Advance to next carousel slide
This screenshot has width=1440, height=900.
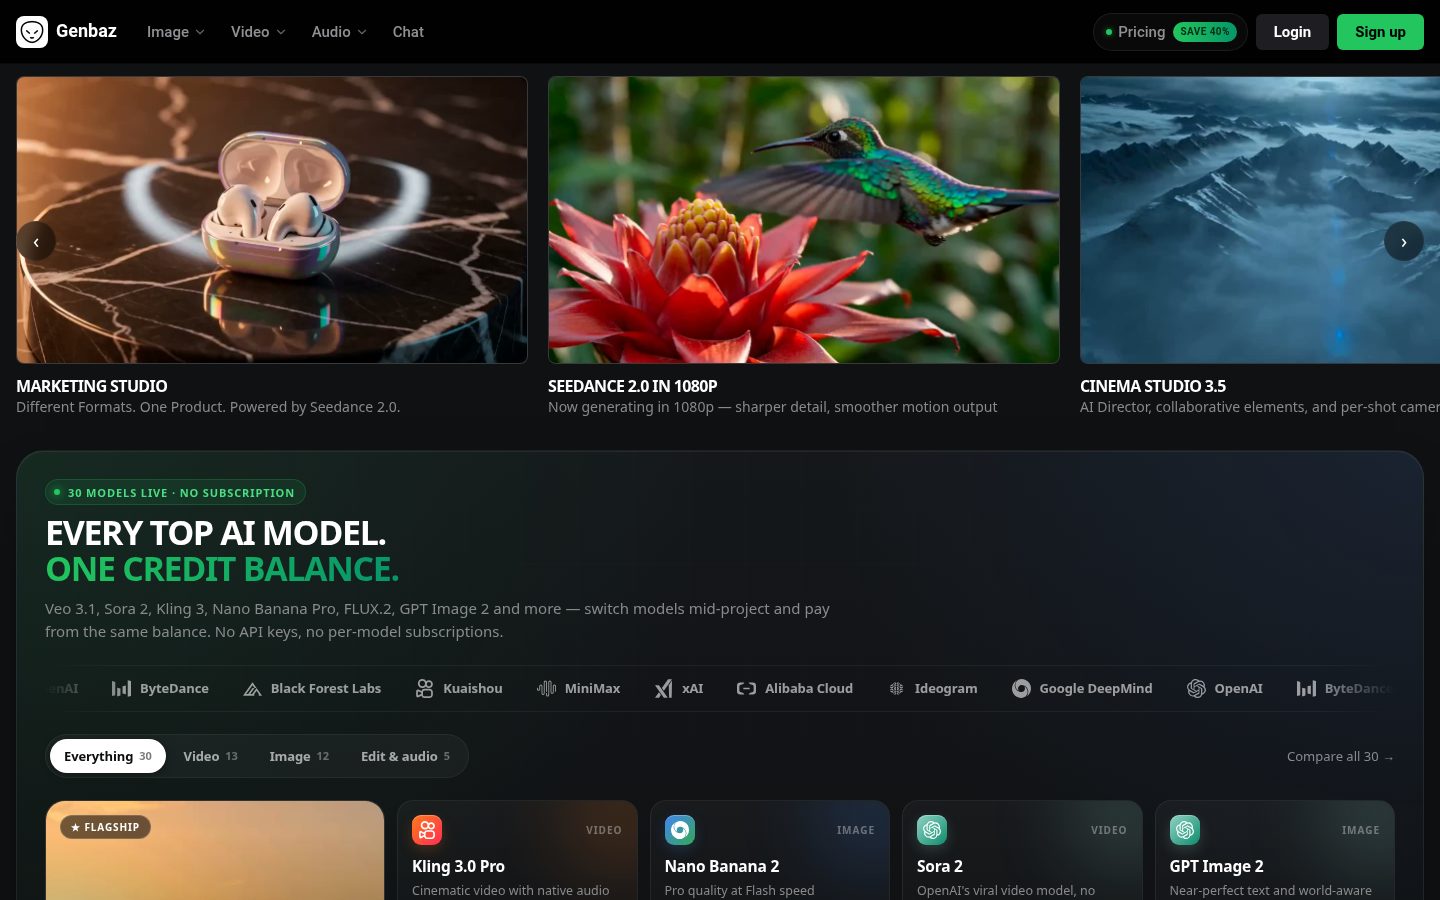(x=1404, y=242)
